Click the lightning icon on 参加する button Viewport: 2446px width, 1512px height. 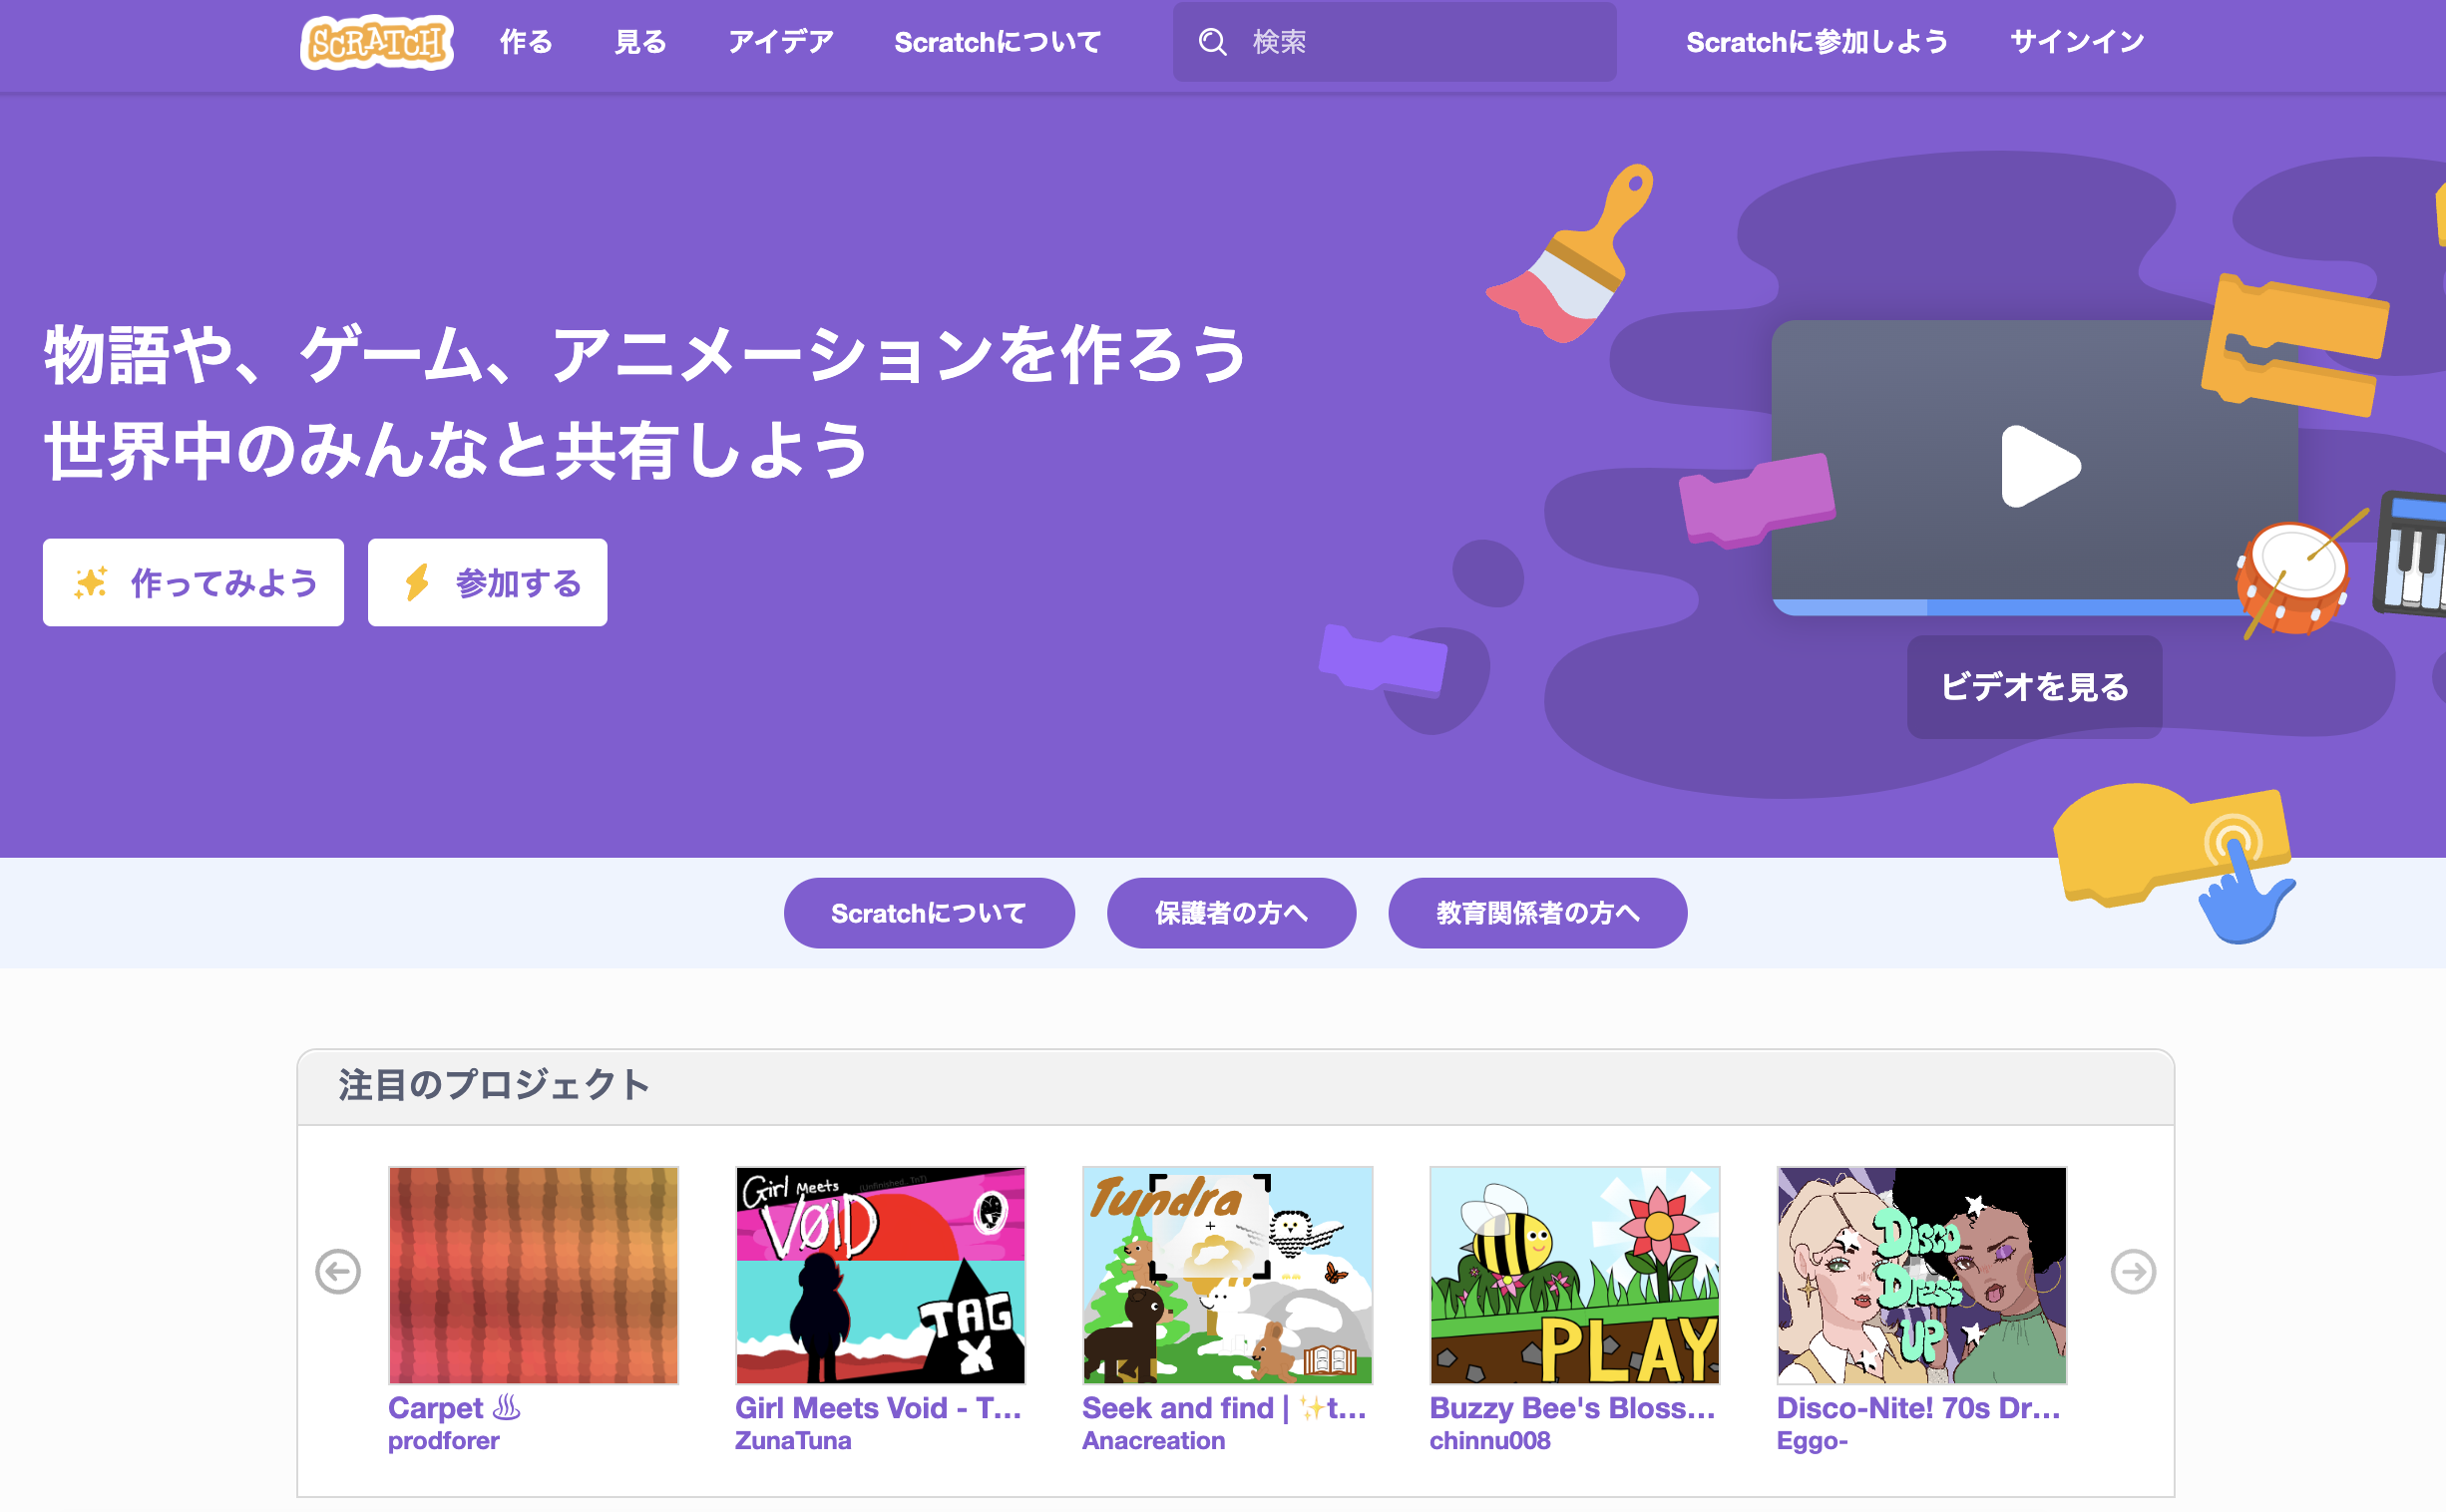417,582
